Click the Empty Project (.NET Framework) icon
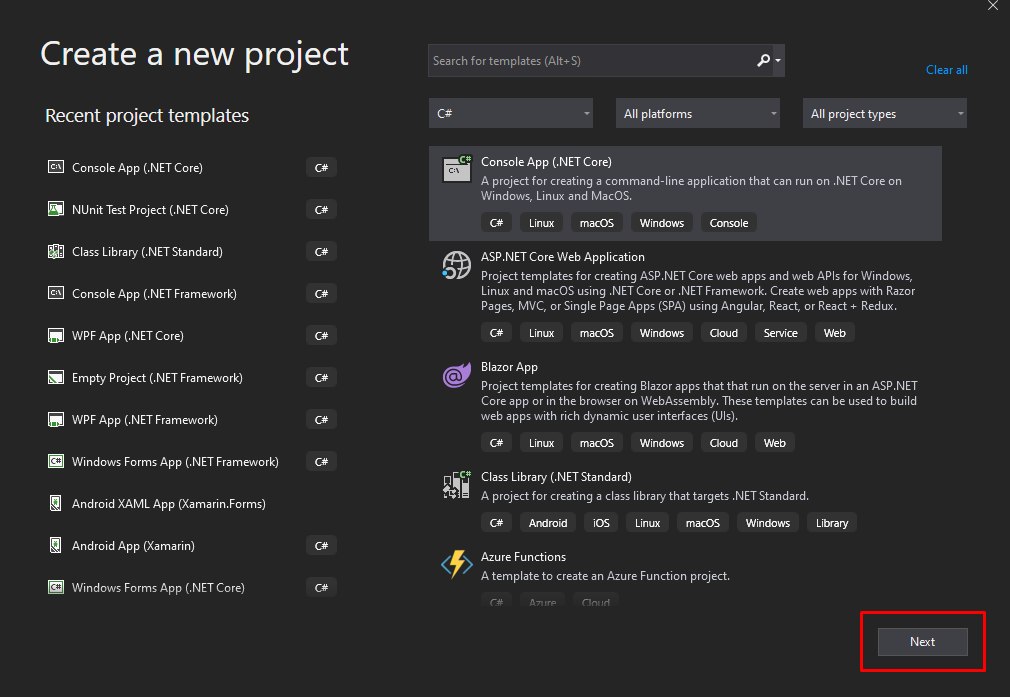Image resolution: width=1010 pixels, height=697 pixels. tap(56, 377)
